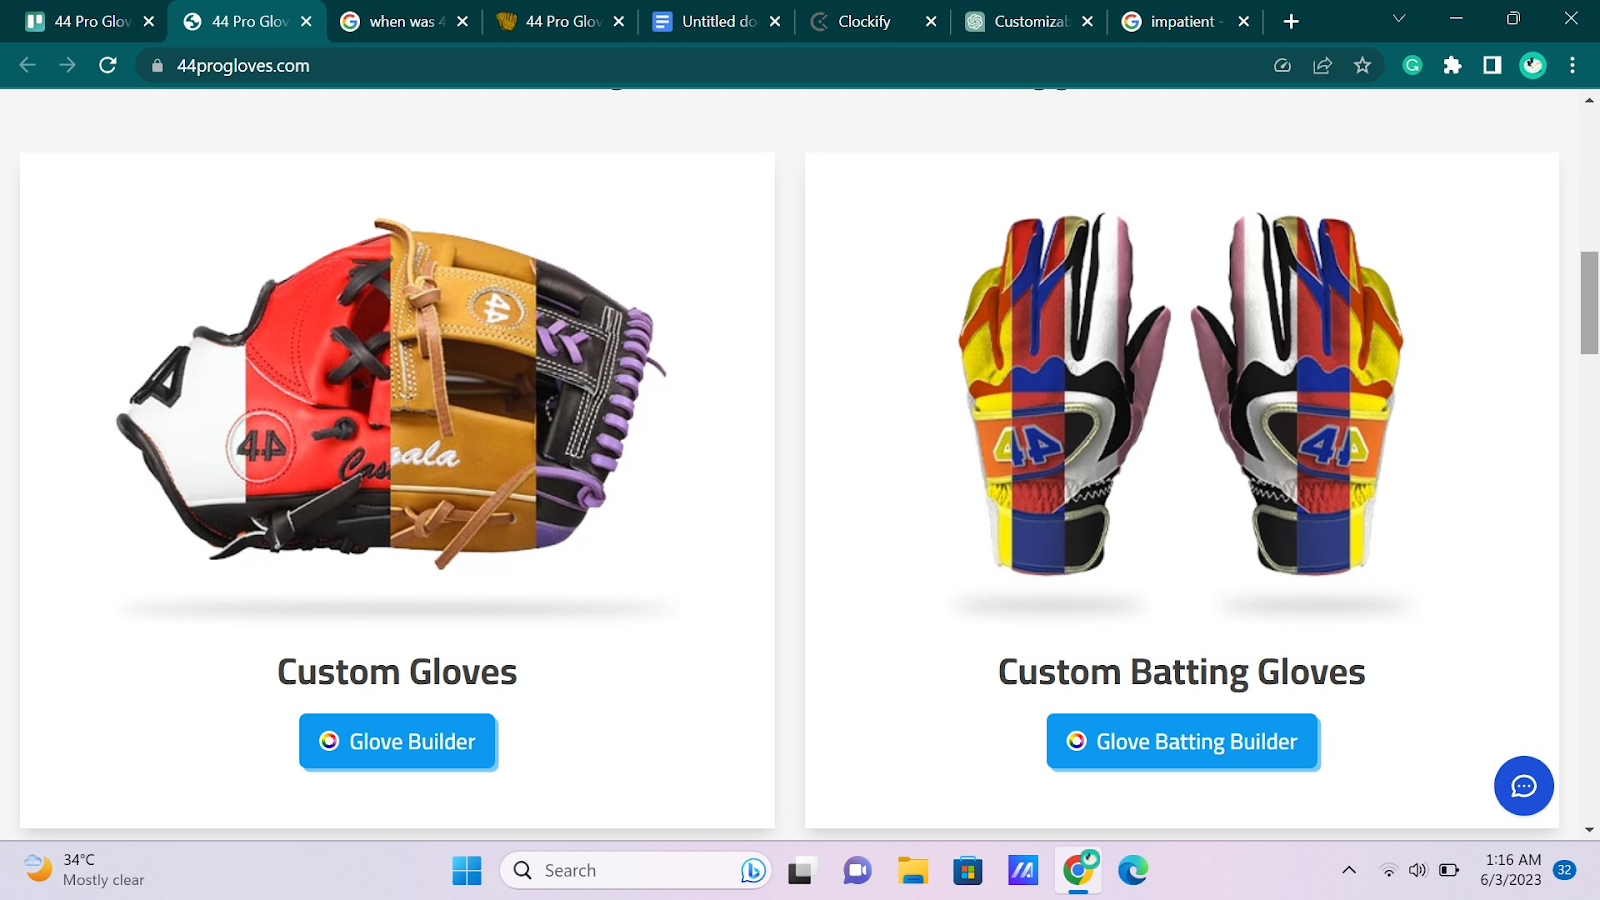Open the speedometer performance icon in address bar

coord(1282,66)
